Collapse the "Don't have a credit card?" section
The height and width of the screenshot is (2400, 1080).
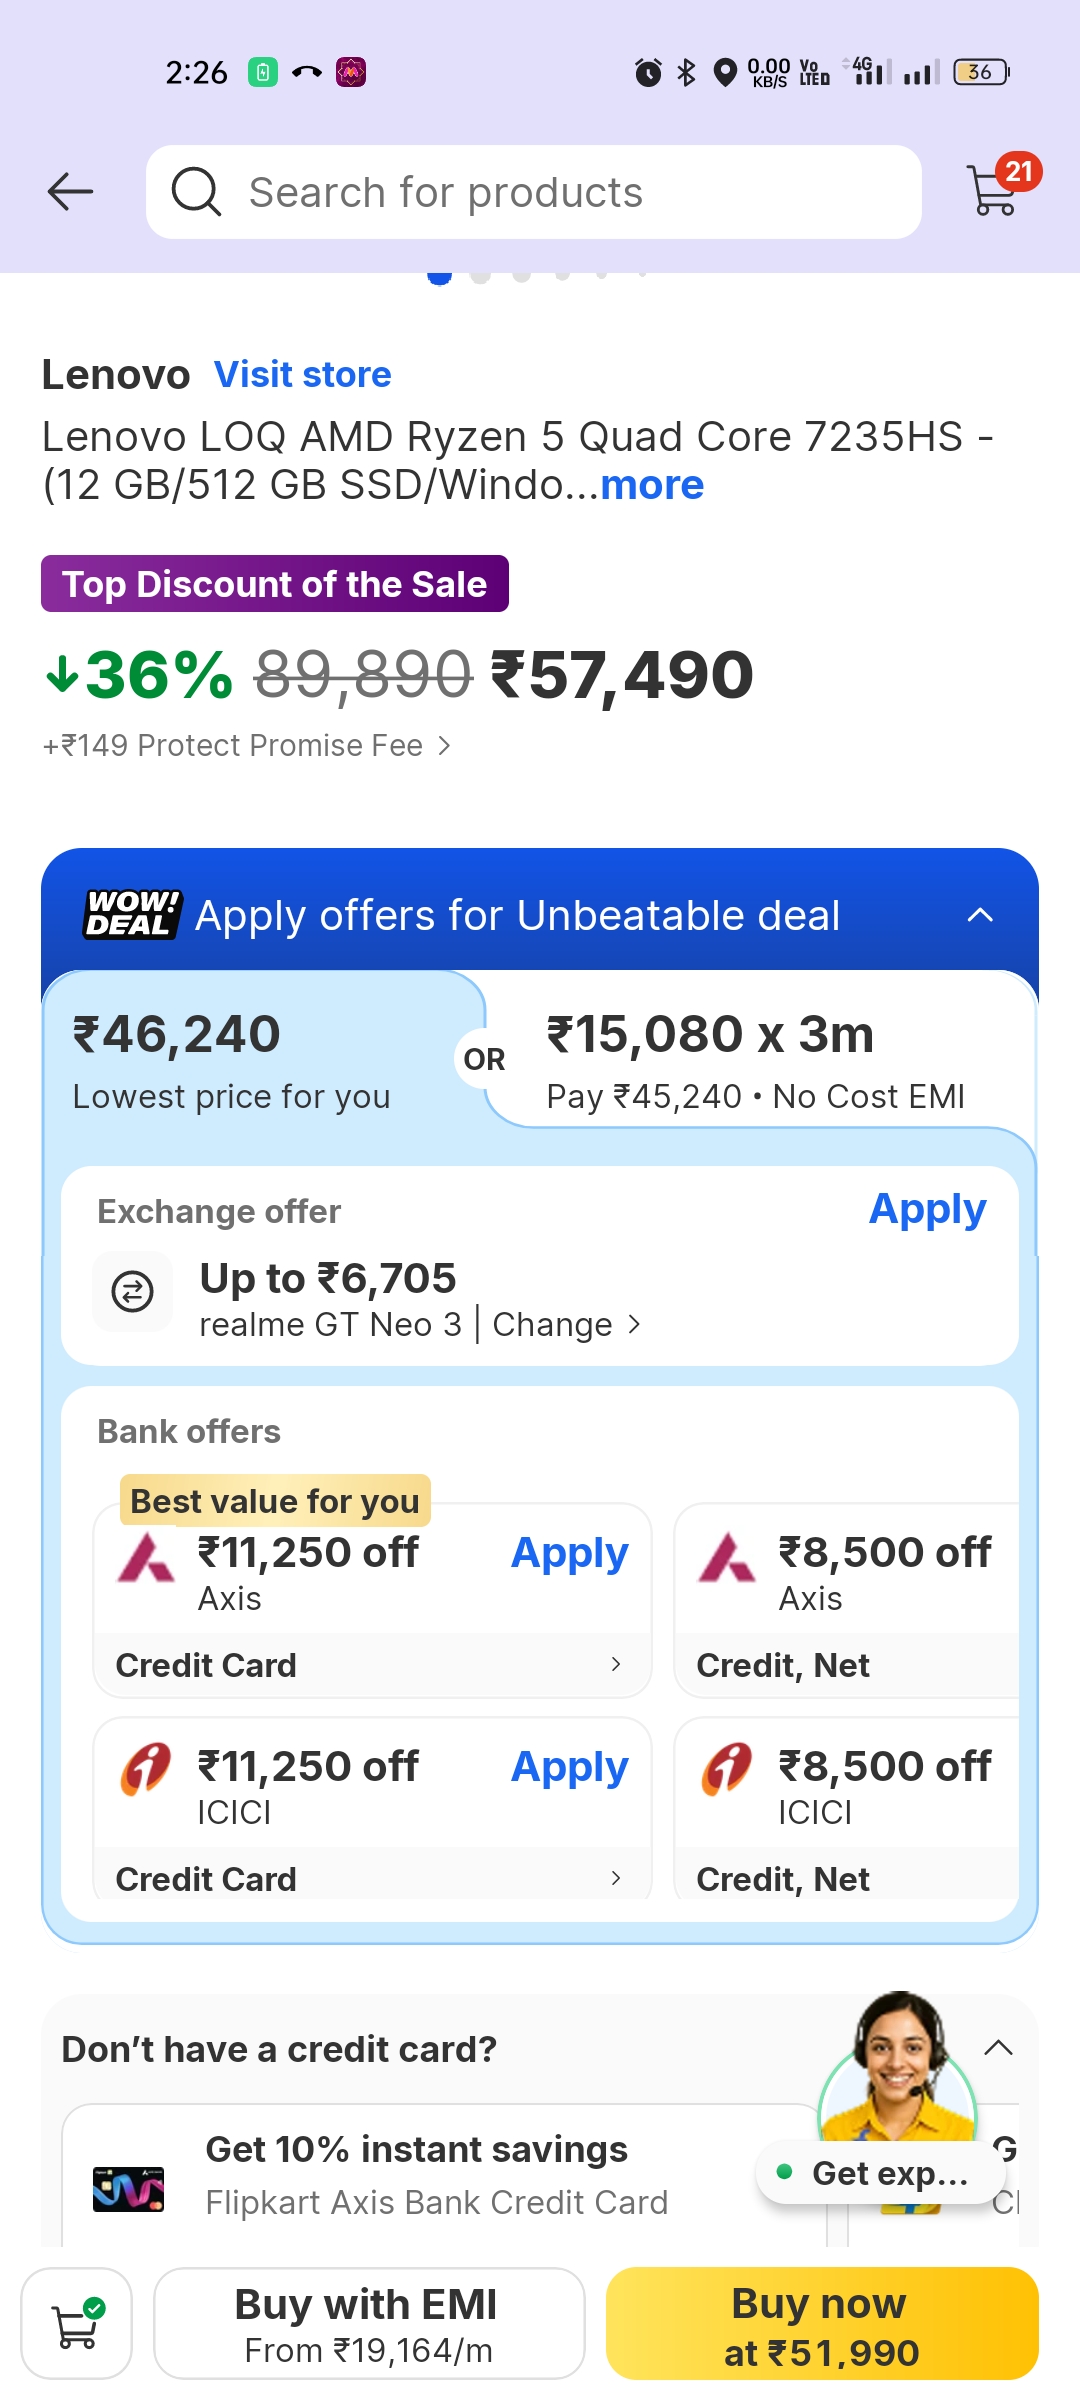998,2048
